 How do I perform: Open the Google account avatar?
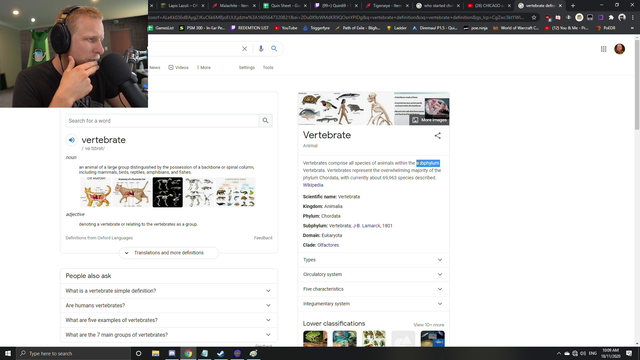[620, 49]
